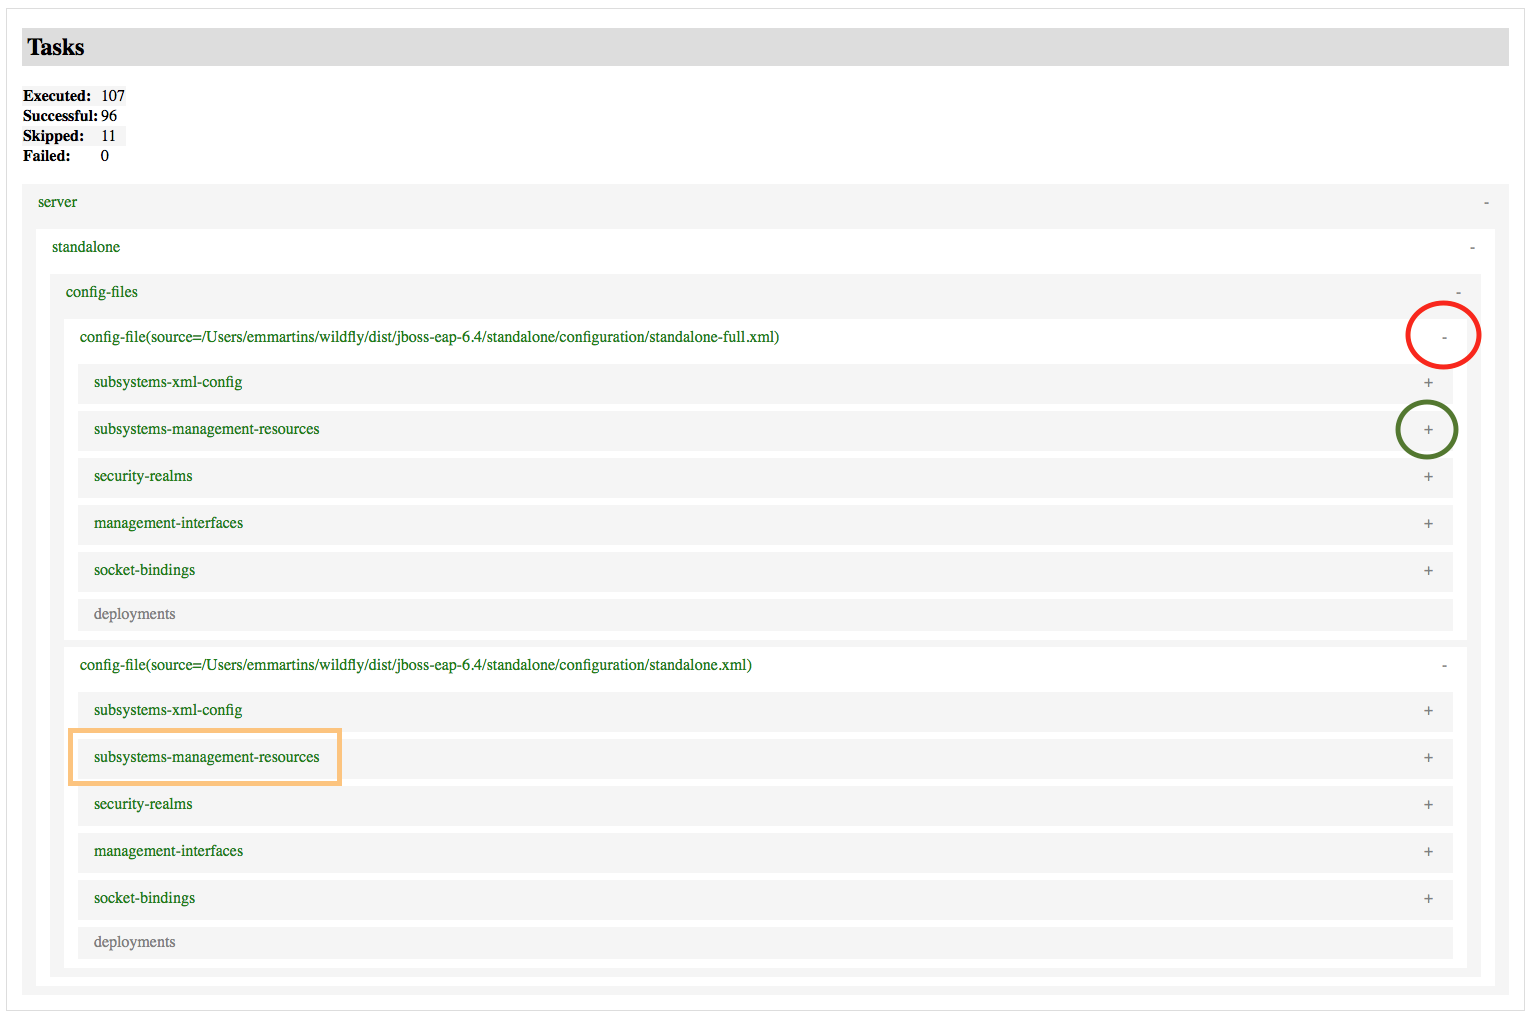Expand subsystems-management-resources under standalone-full.xml
This screenshot has height=1019, width=1532.
(1428, 430)
